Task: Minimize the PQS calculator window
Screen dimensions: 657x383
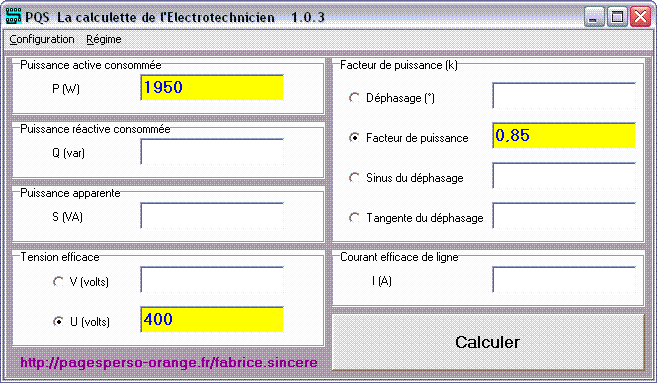Action: [x=594, y=17]
